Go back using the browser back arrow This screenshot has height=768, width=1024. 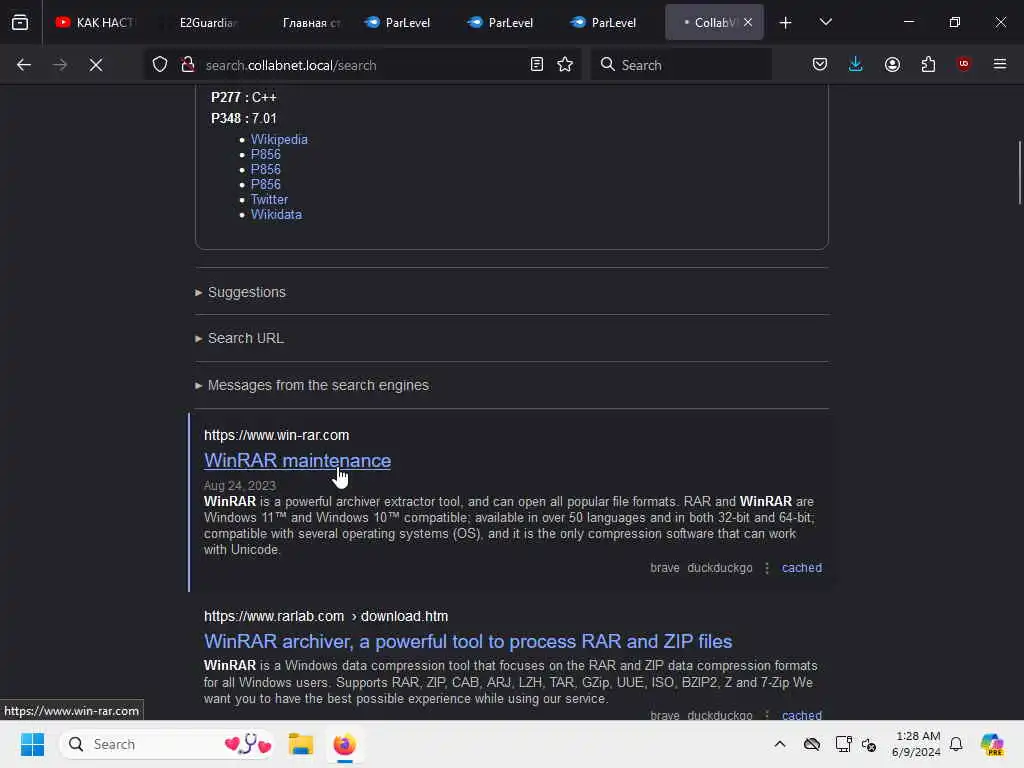(x=24, y=65)
